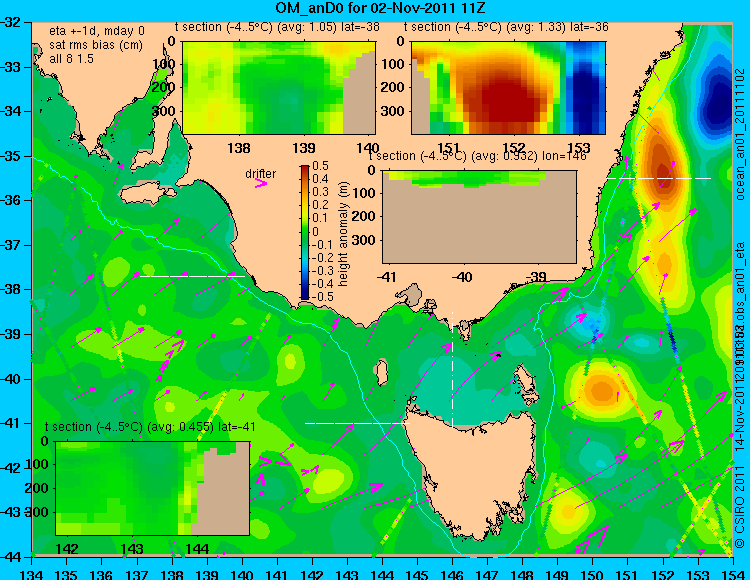Click the white dashed vertical line at lon 146
Viewport: 750px width, 580px height.
click(452, 368)
